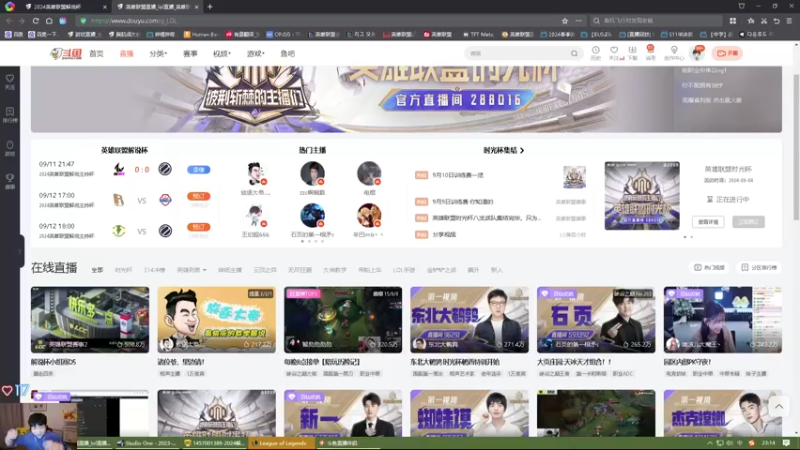This screenshot has height=450, width=800.
Task: Click blue 录像 replay button for 09/11 match
Action: pyautogui.click(x=198, y=169)
